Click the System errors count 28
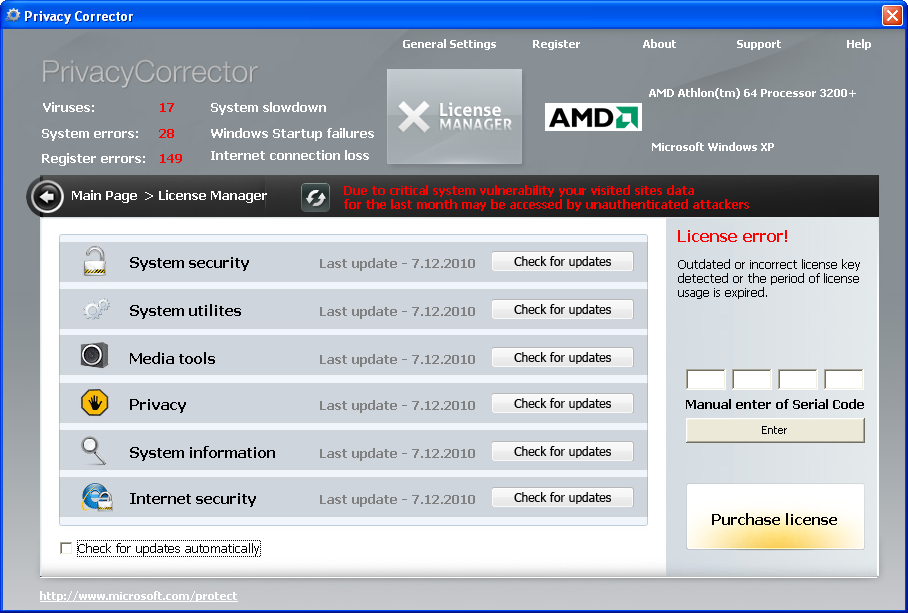Viewport: 908px width, 613px height. [x=167, y=134]
